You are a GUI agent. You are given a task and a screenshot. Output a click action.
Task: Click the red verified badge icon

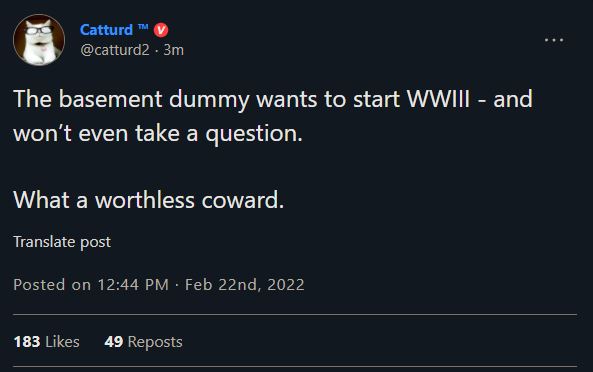pos(161,30)
